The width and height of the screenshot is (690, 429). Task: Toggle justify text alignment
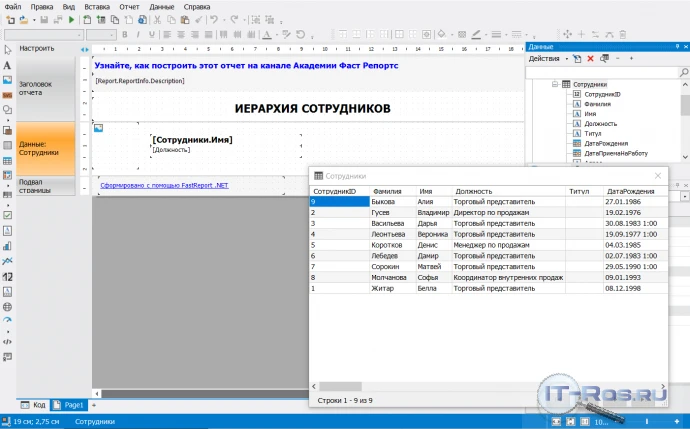[x=209, y=34]
